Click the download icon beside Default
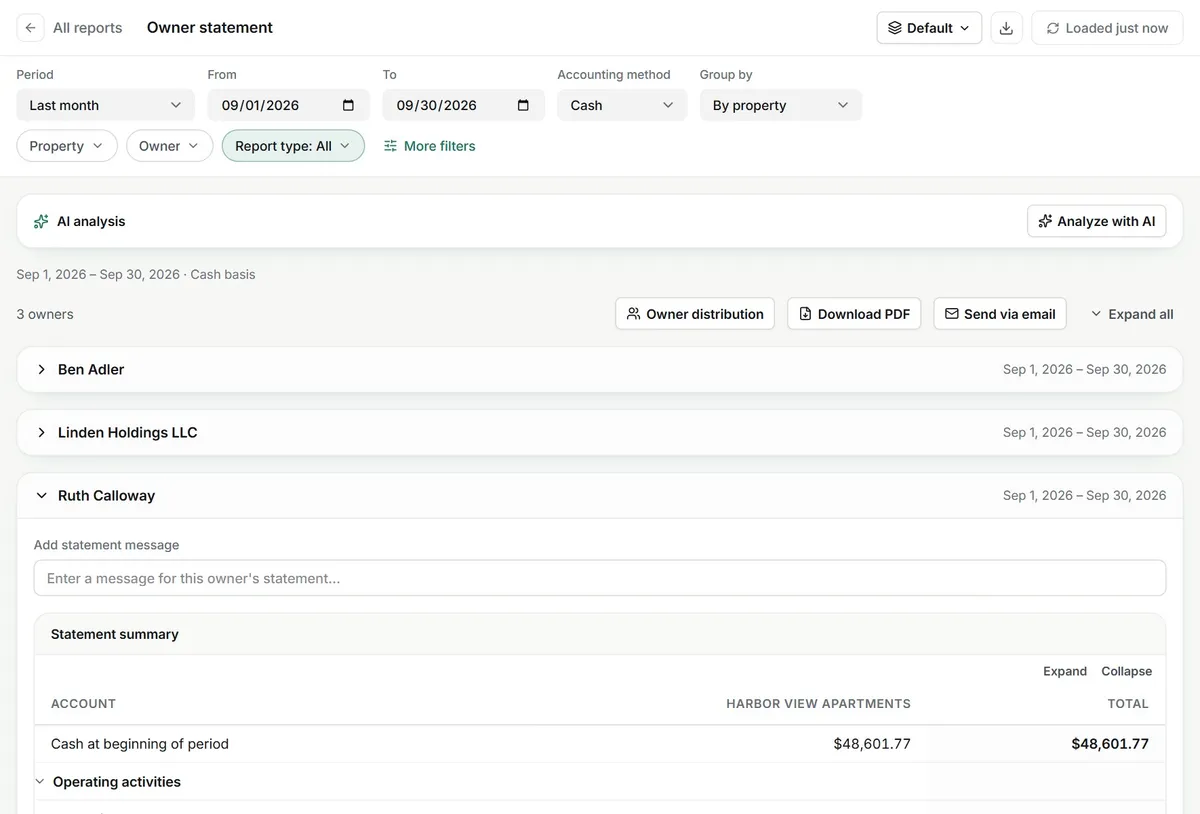This screenshot has height=814, width=1200. [1007, 28]
